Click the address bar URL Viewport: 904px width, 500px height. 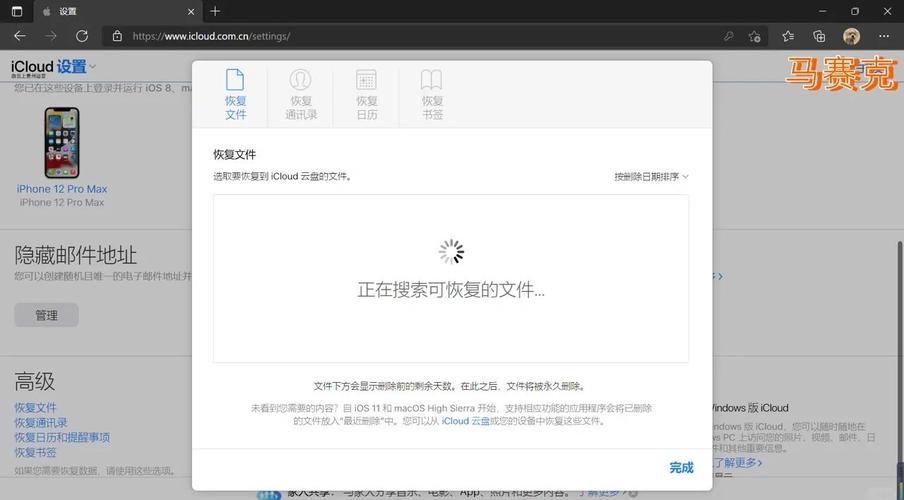211,36
